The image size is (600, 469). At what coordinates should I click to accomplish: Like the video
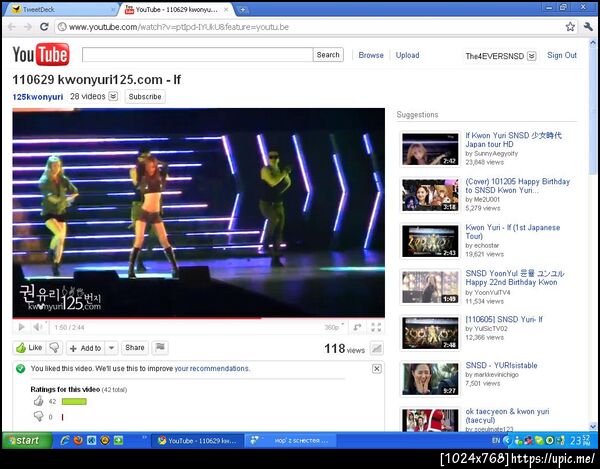coord(29,348)
